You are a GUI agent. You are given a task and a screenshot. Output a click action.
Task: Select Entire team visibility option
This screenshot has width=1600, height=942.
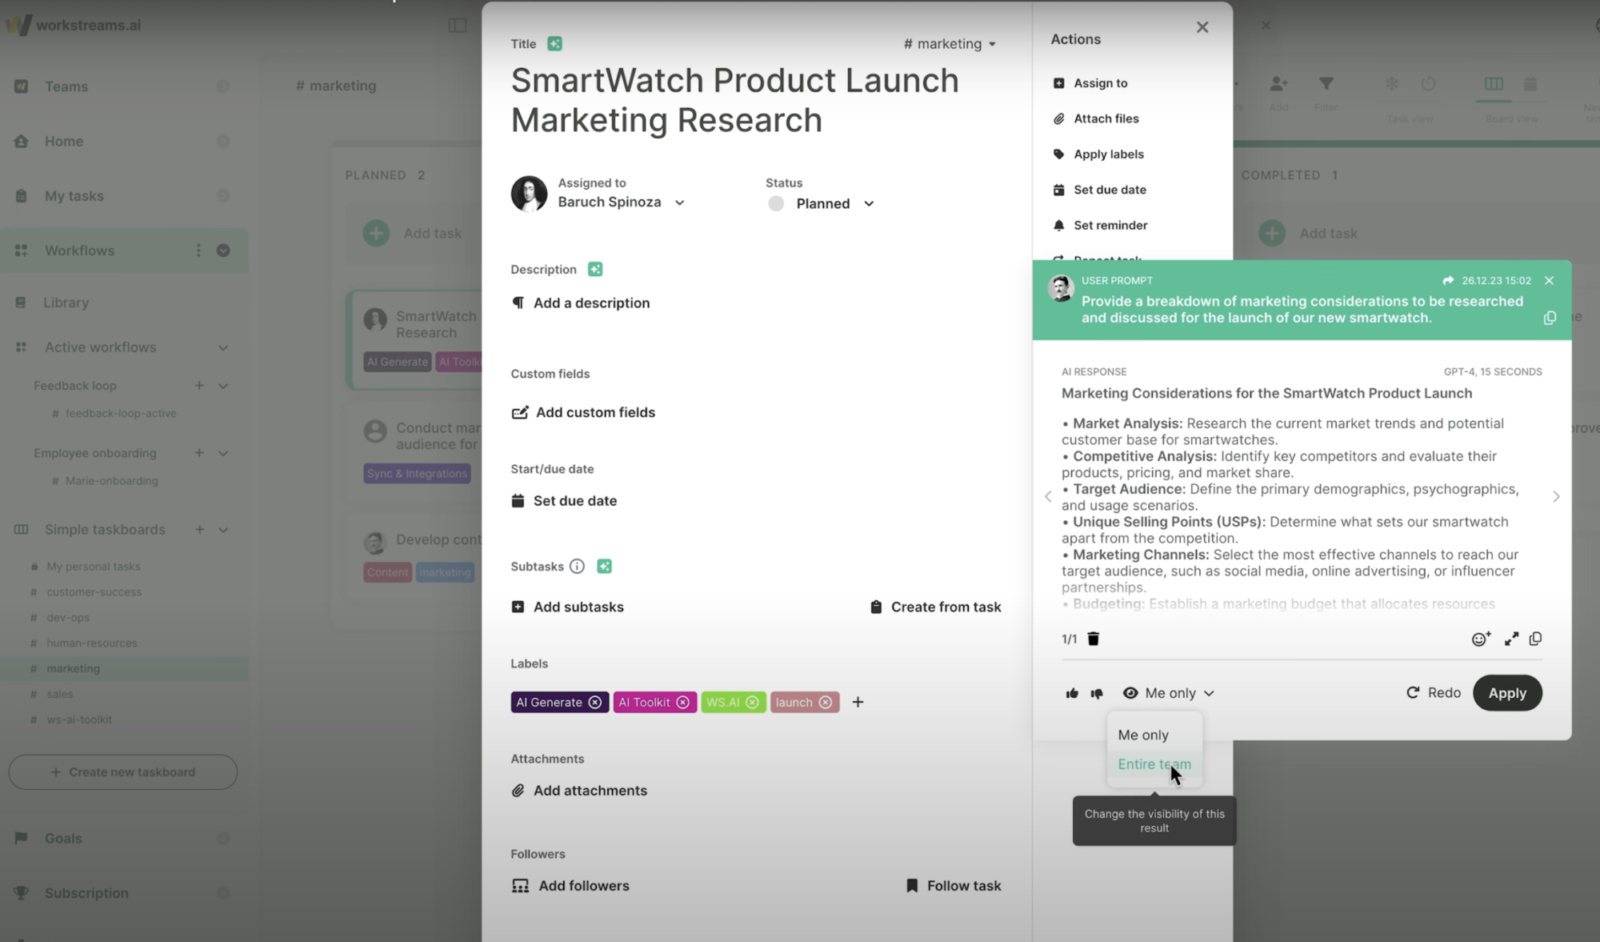[1154, 764]
